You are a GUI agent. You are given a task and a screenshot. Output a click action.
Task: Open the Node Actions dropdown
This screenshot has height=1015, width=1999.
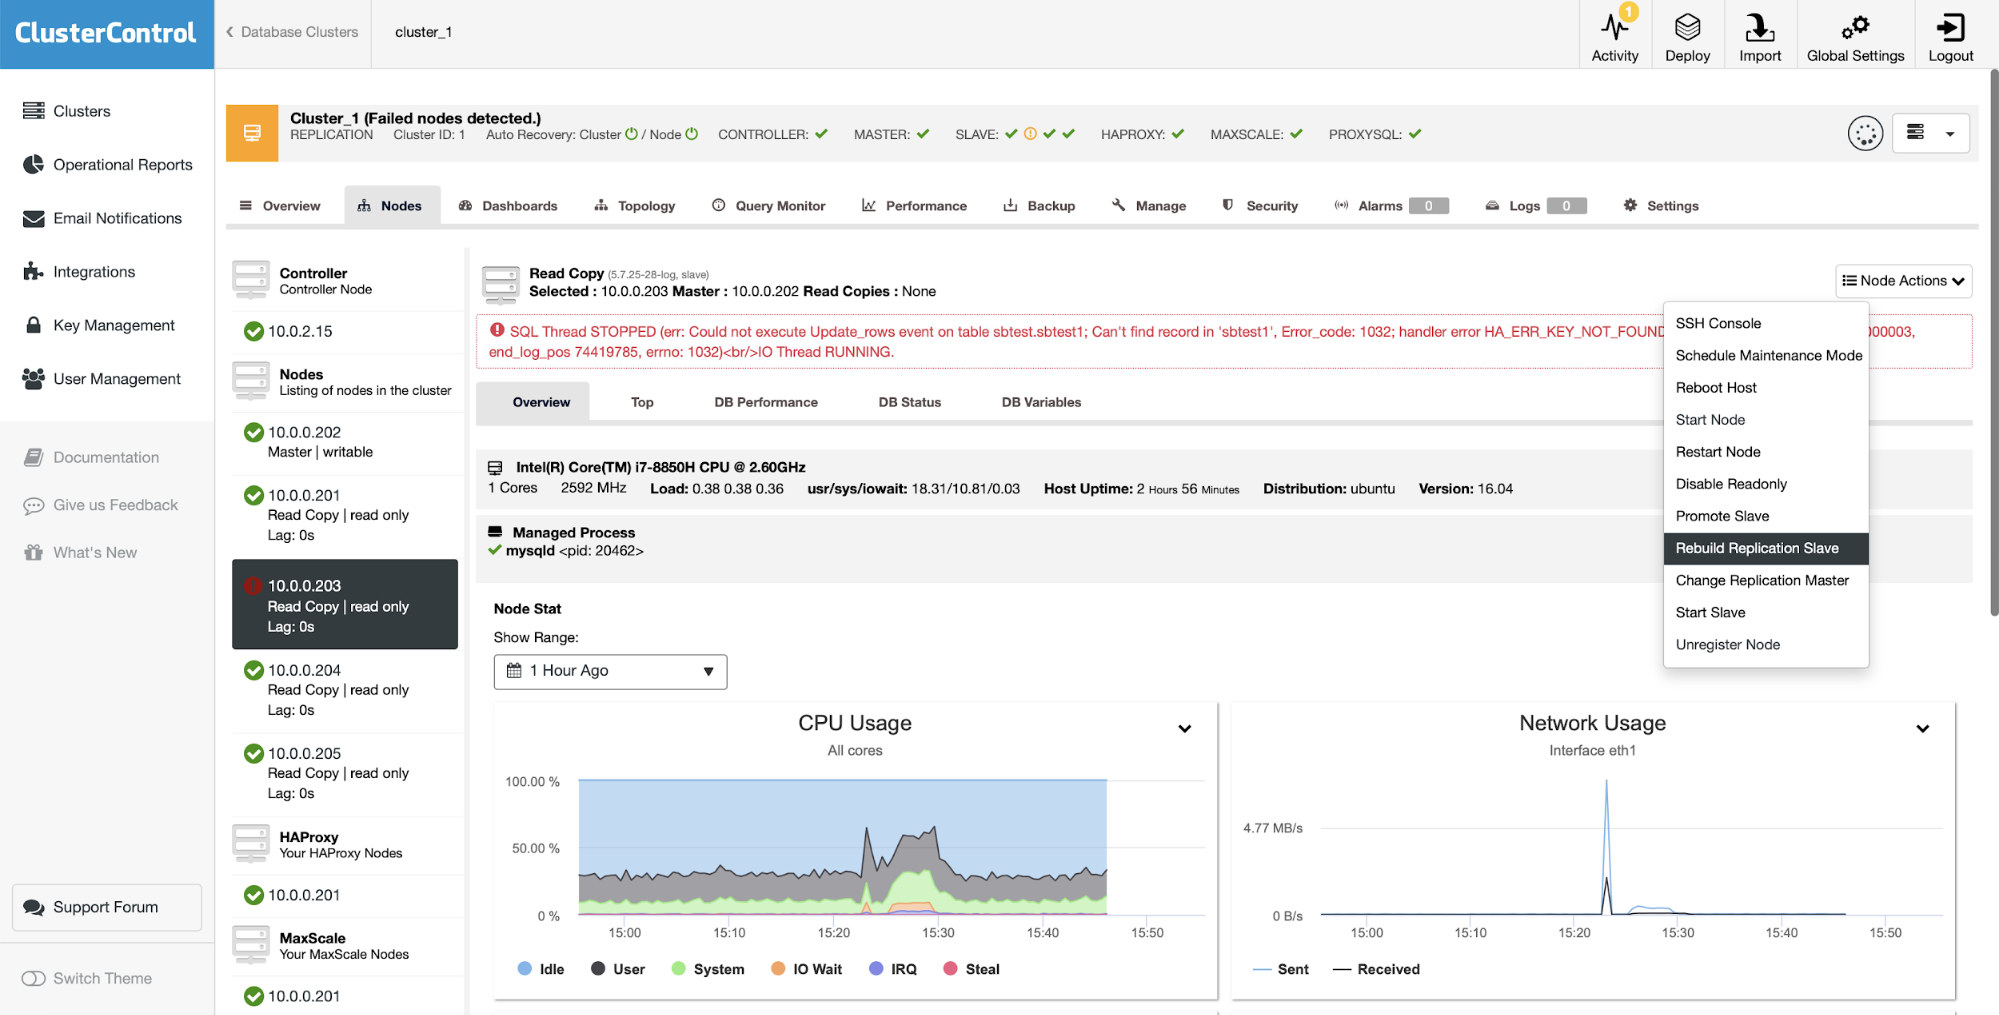1903,281
